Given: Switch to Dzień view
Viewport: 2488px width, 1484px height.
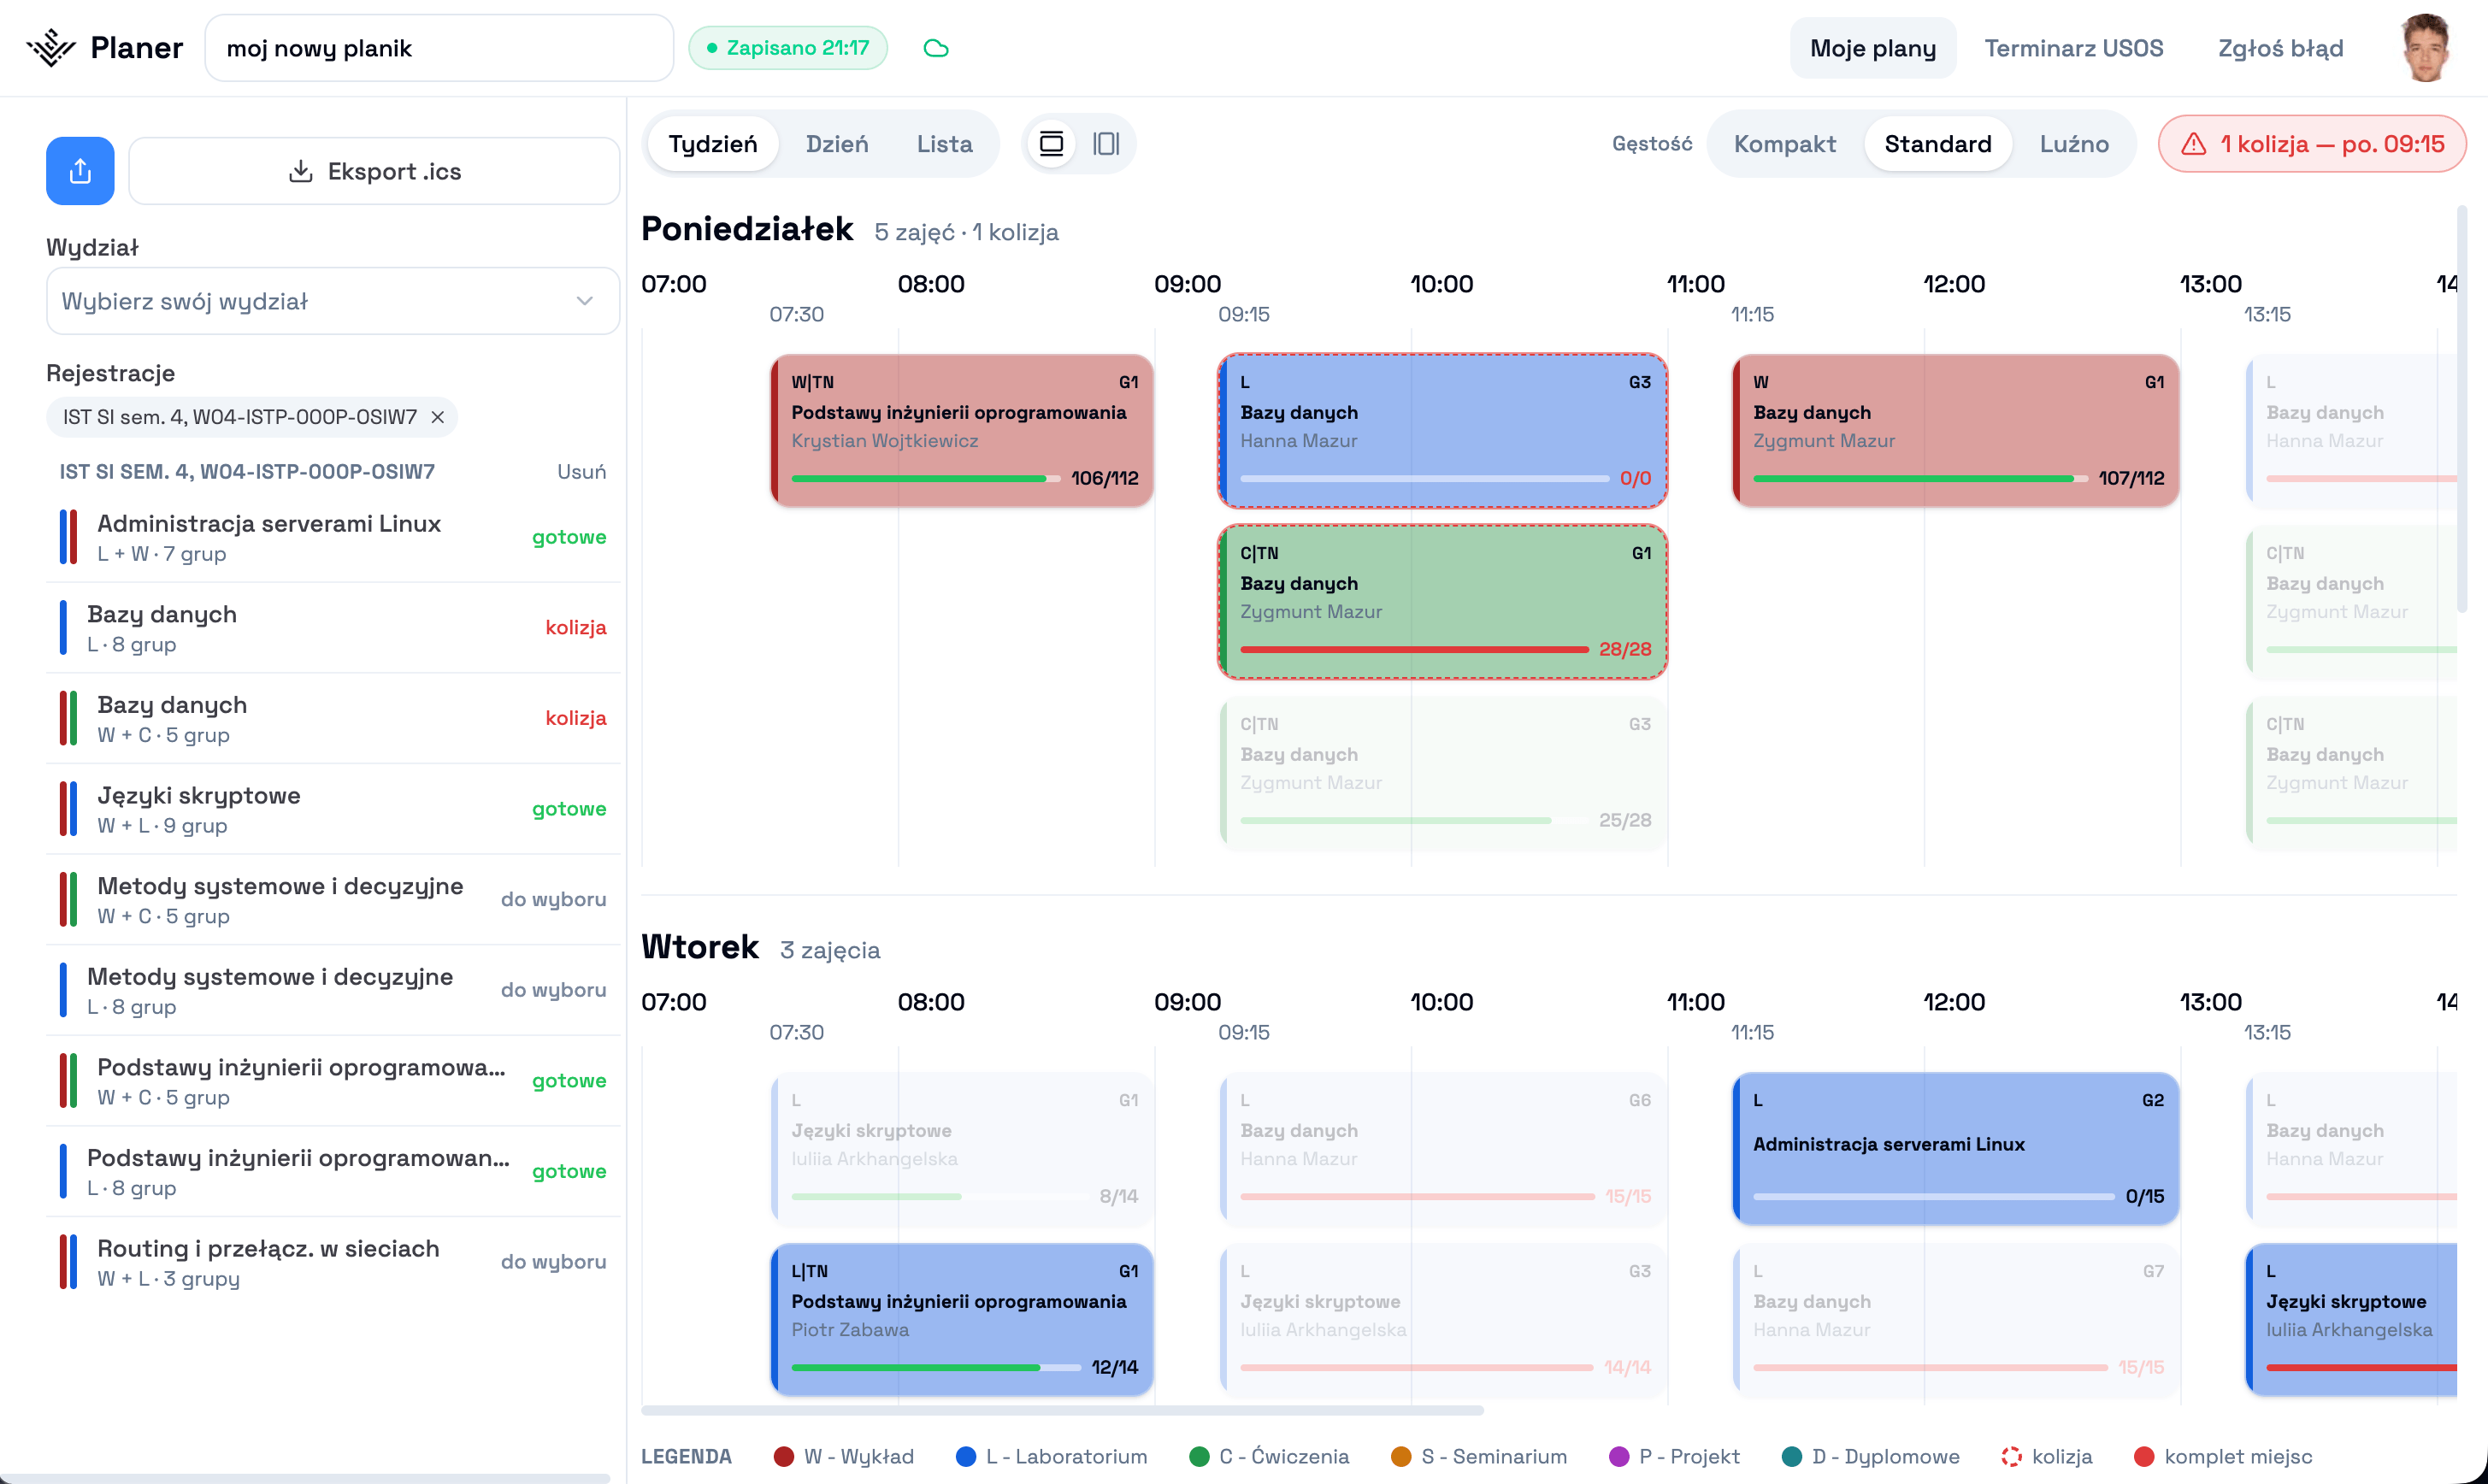Looking at the screenshot, I should 837,144.
